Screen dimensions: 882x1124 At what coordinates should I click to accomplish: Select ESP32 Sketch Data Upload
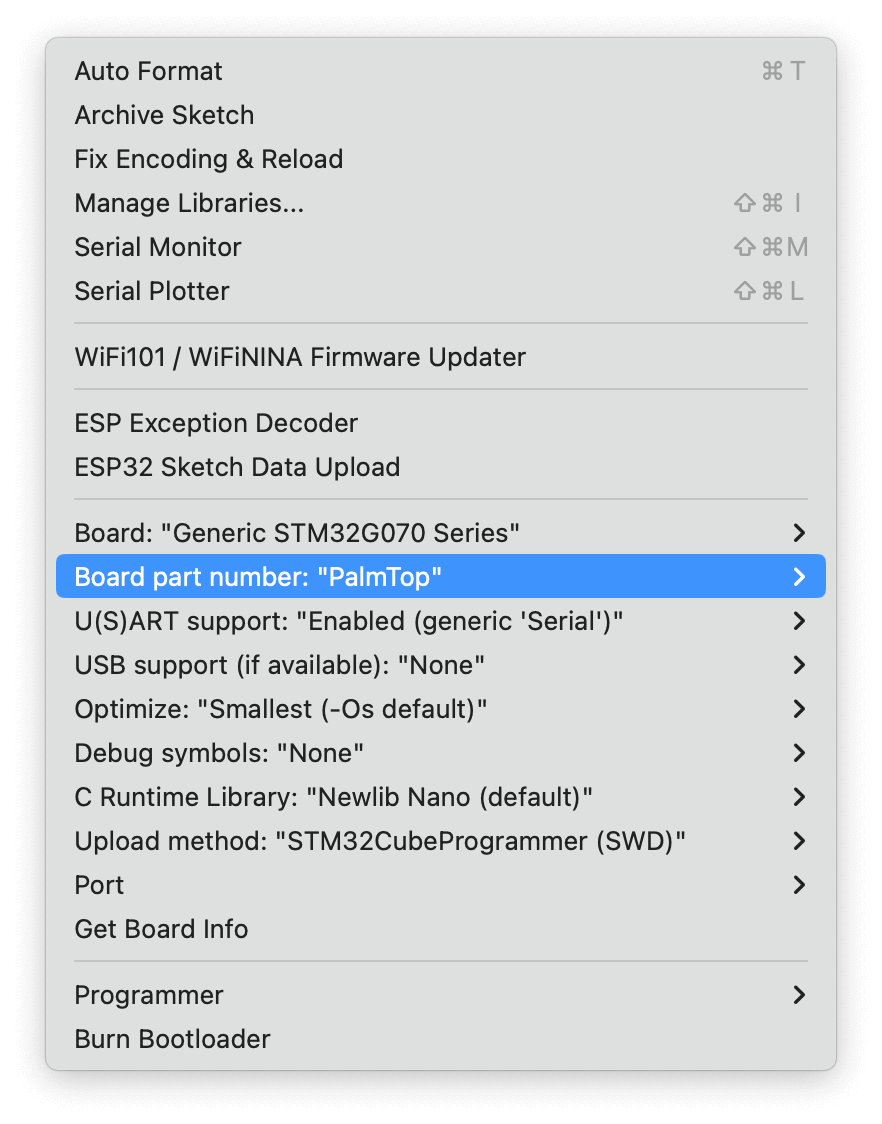pos(440,467)
